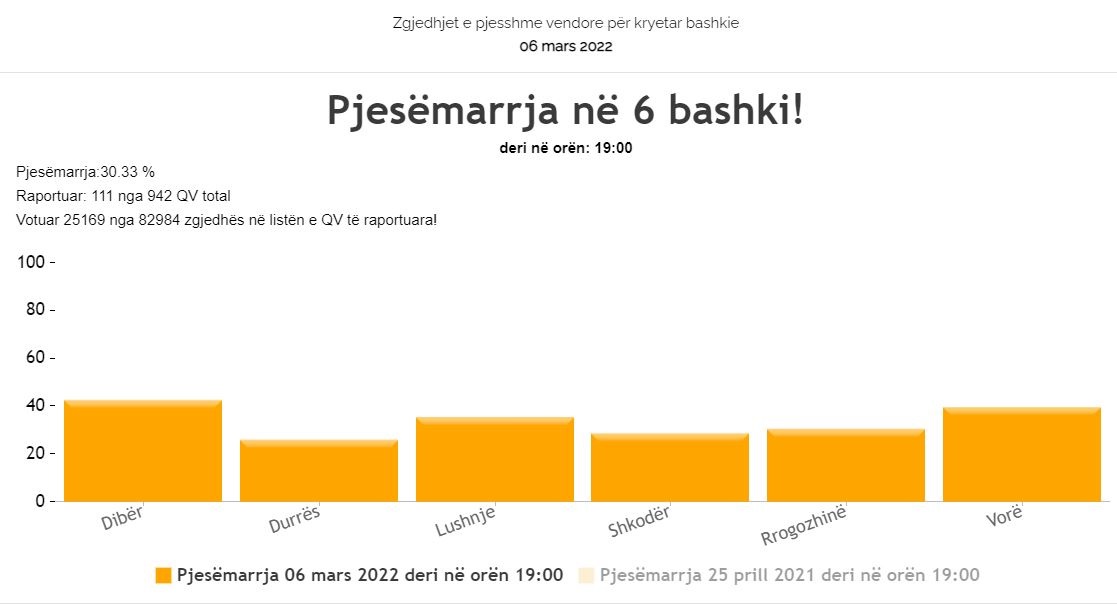Click the Vorë axis label
Image resolution: width=1117 pixels, height=604 pixels.
[x=1004, y=516]
